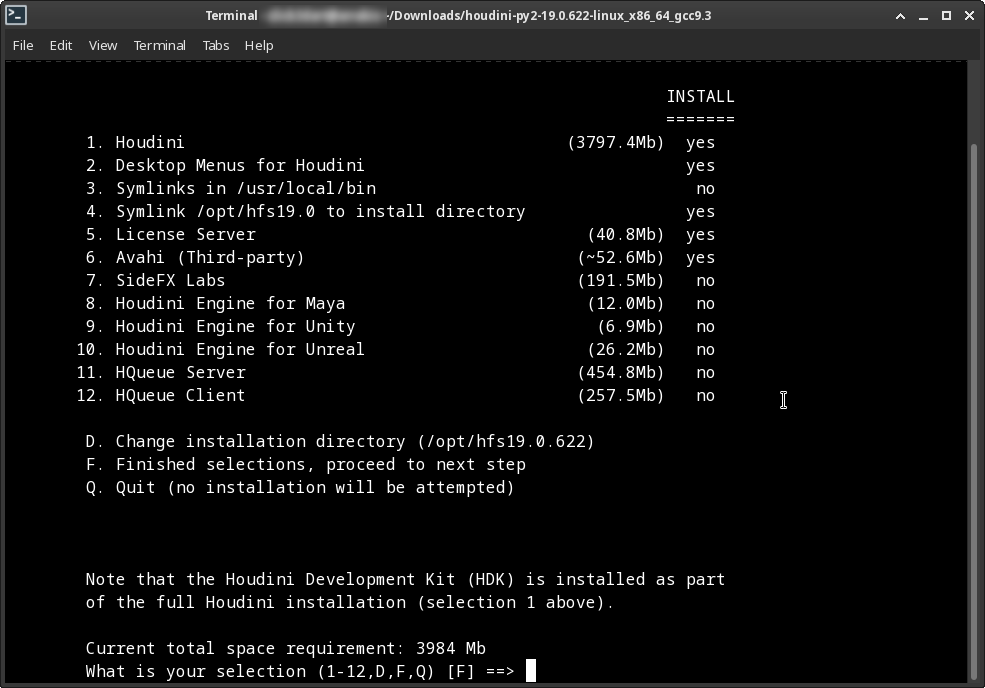Click the terminal icon in the title bar
This screenshot has width=985, height=688.
16,15
